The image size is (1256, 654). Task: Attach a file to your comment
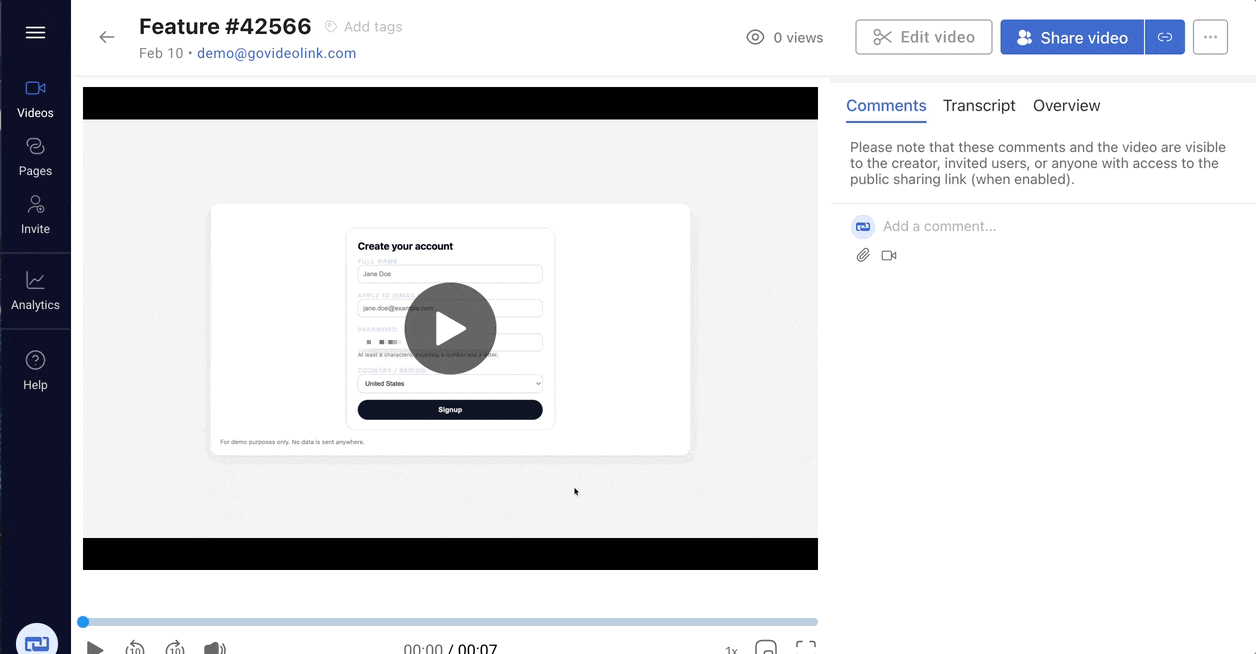863,255
